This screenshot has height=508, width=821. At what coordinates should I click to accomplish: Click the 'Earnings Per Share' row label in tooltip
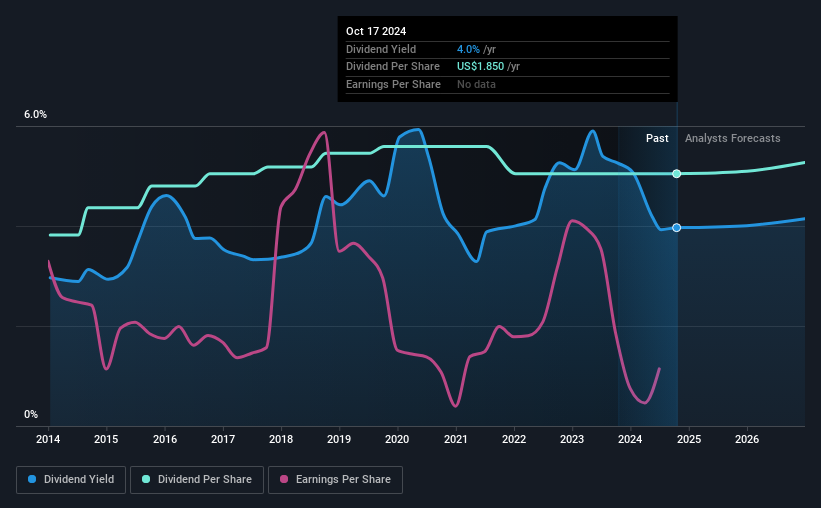pyautogui.click(x=393, y=84)
